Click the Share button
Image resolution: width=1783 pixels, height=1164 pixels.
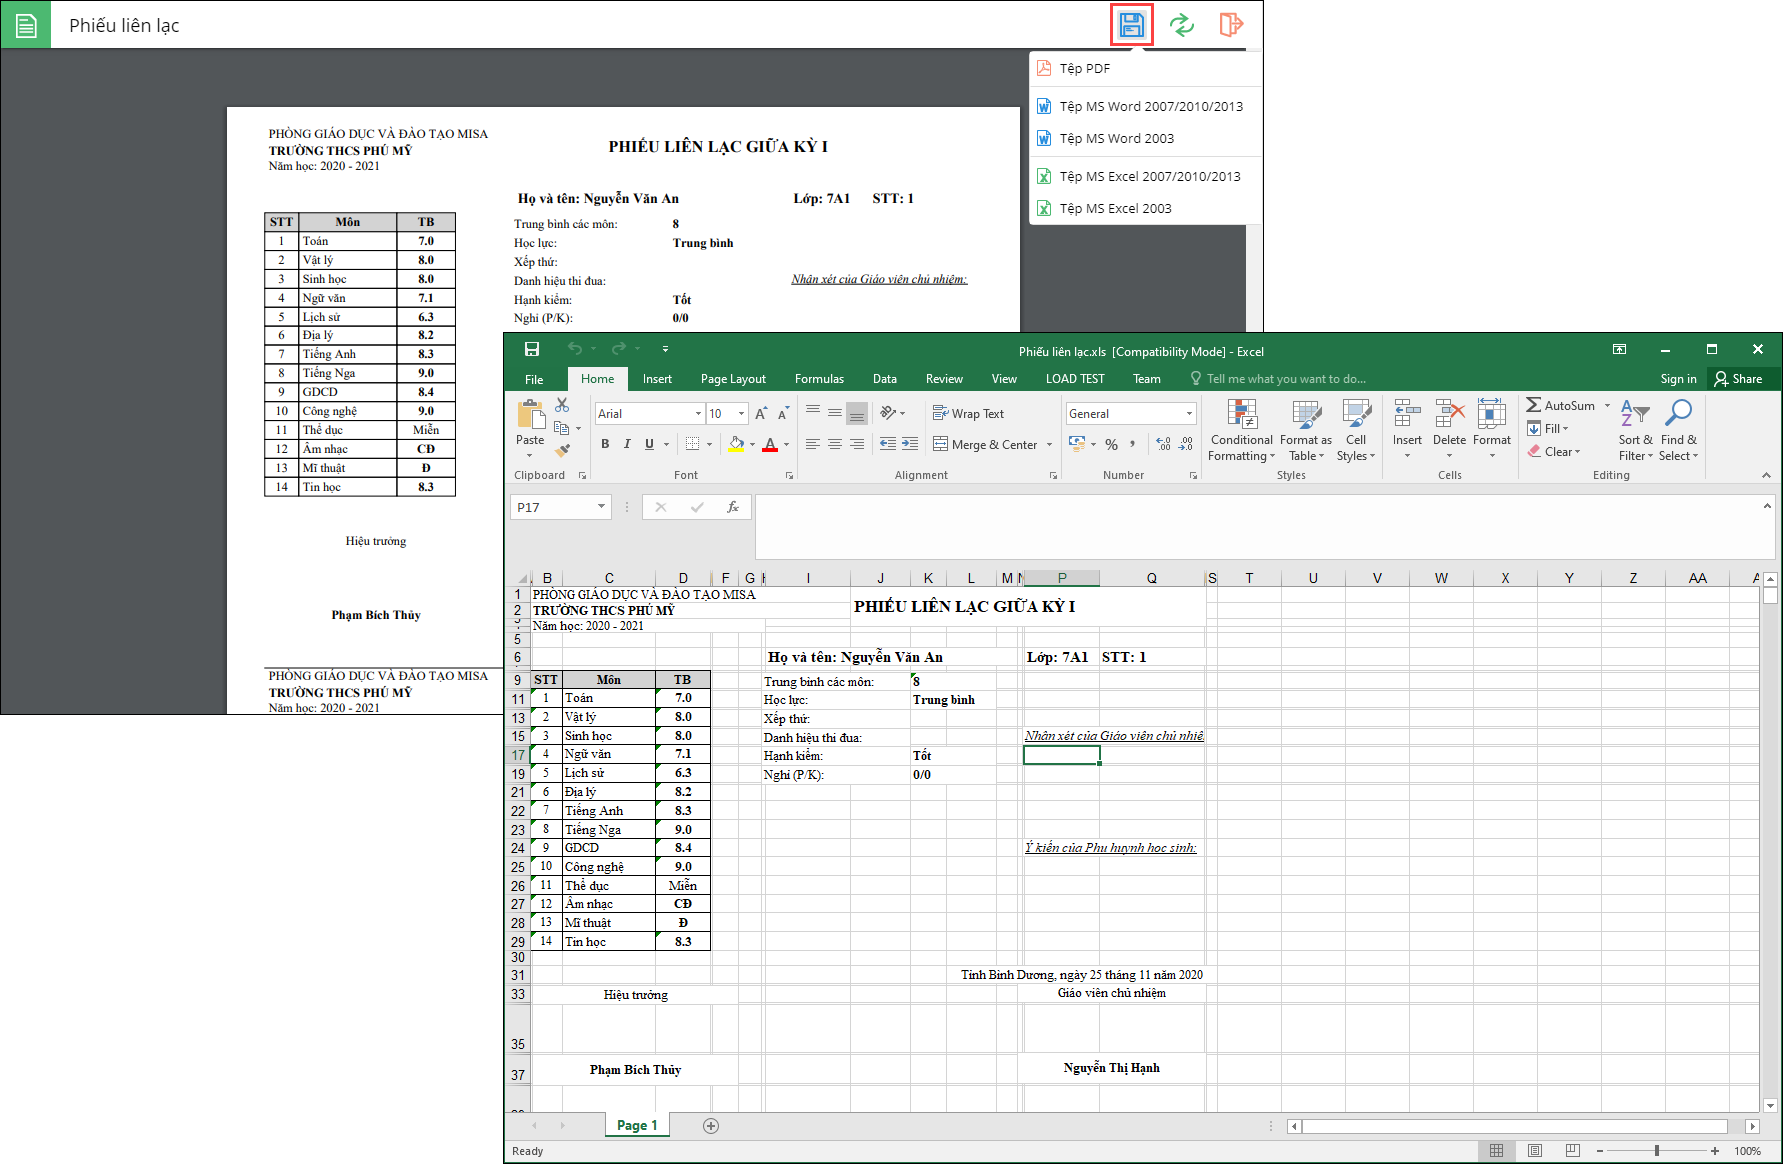tap(1738, 379)
